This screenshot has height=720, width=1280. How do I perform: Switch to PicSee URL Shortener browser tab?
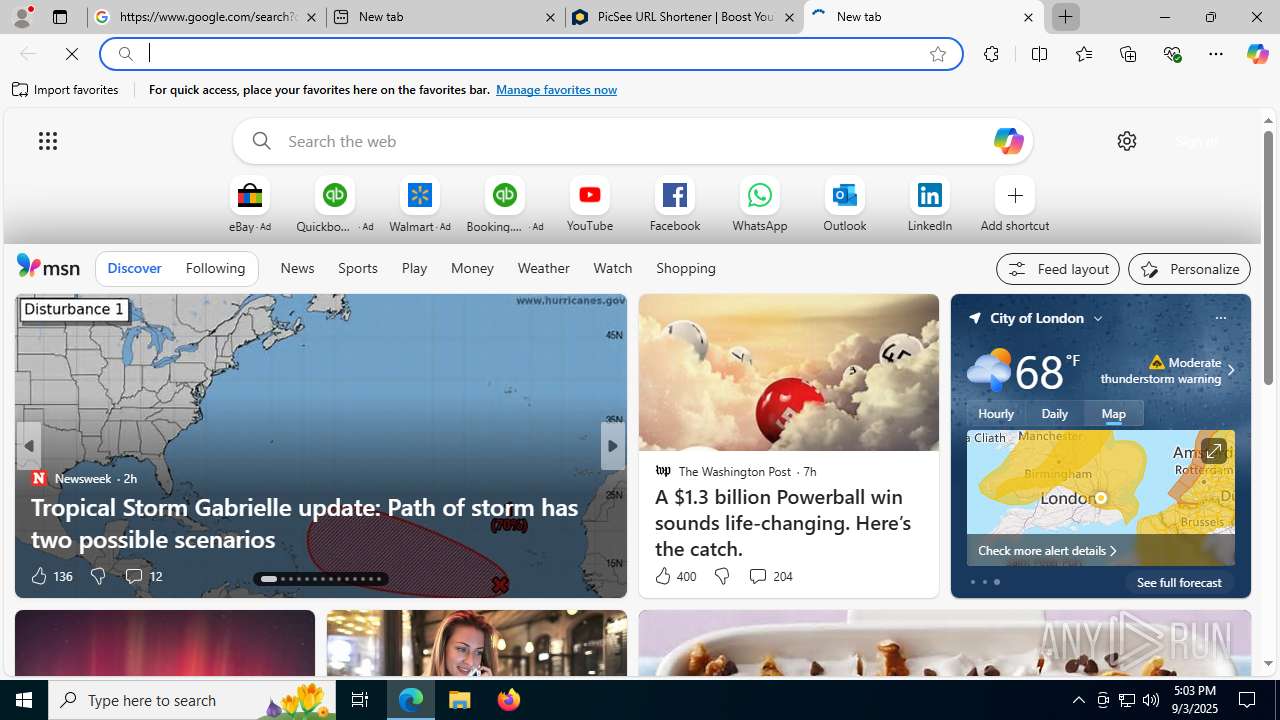684,17
